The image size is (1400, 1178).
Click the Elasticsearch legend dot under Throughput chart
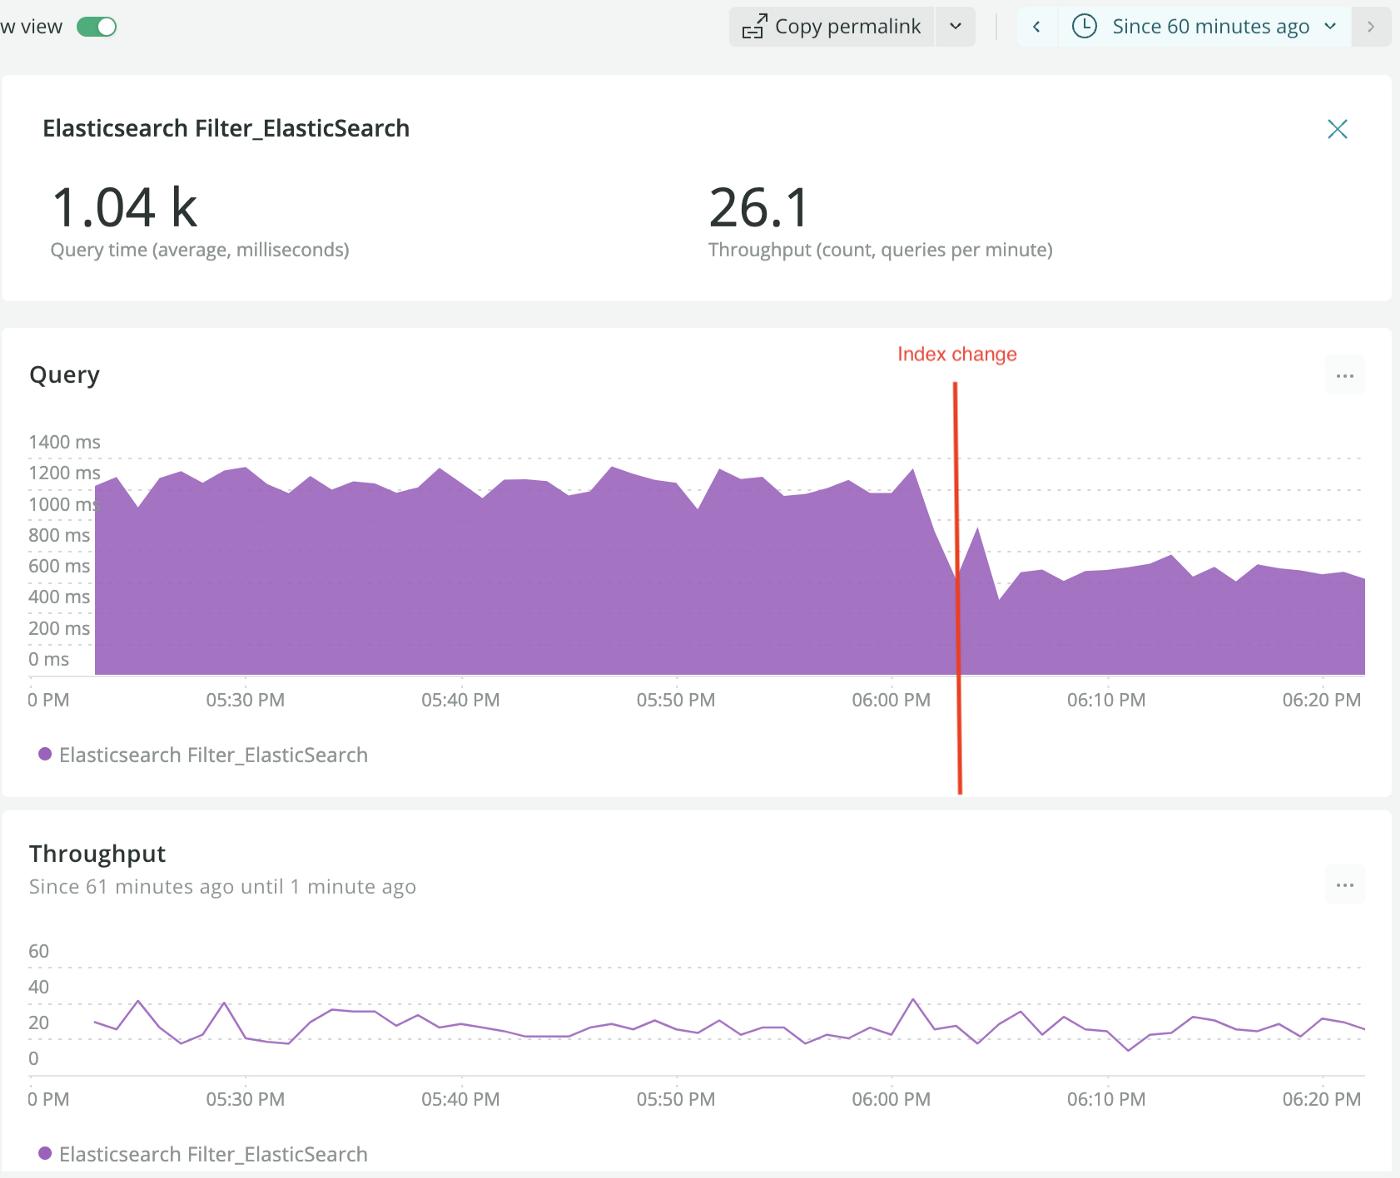pos(45,1153)
